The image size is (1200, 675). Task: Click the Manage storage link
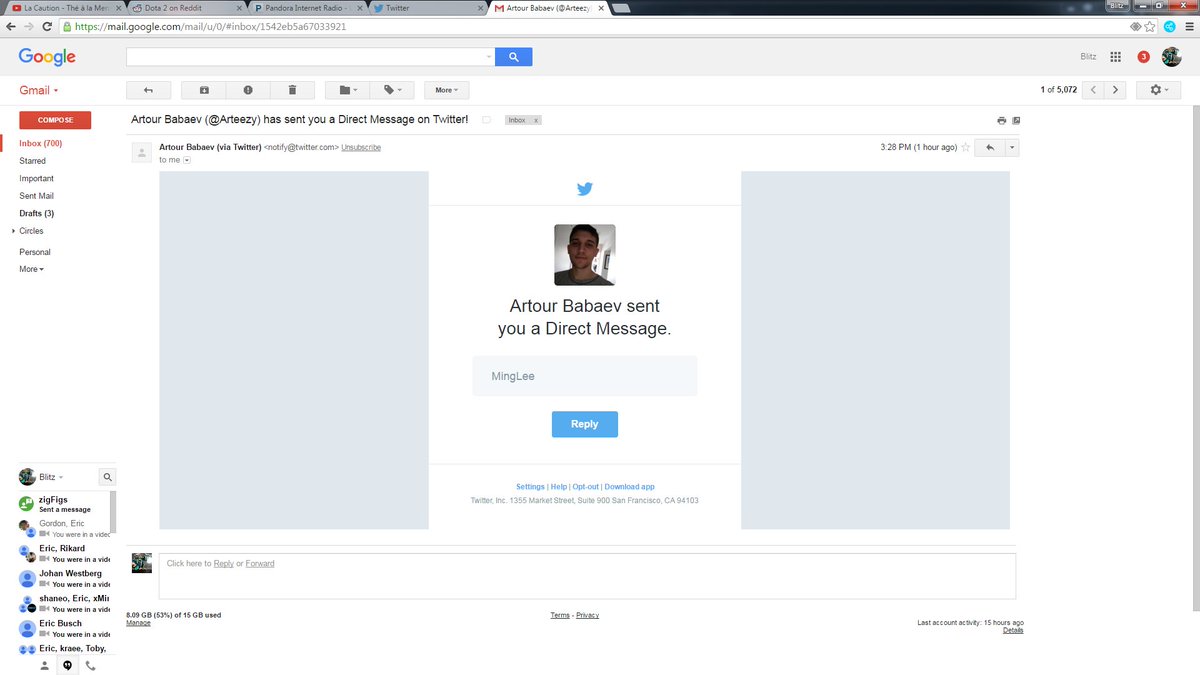(x=138, y=623)
